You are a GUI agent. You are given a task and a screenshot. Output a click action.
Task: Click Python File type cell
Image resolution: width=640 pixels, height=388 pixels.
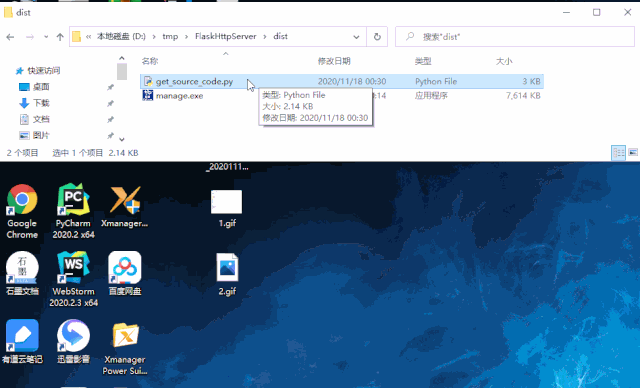point(436,82)
